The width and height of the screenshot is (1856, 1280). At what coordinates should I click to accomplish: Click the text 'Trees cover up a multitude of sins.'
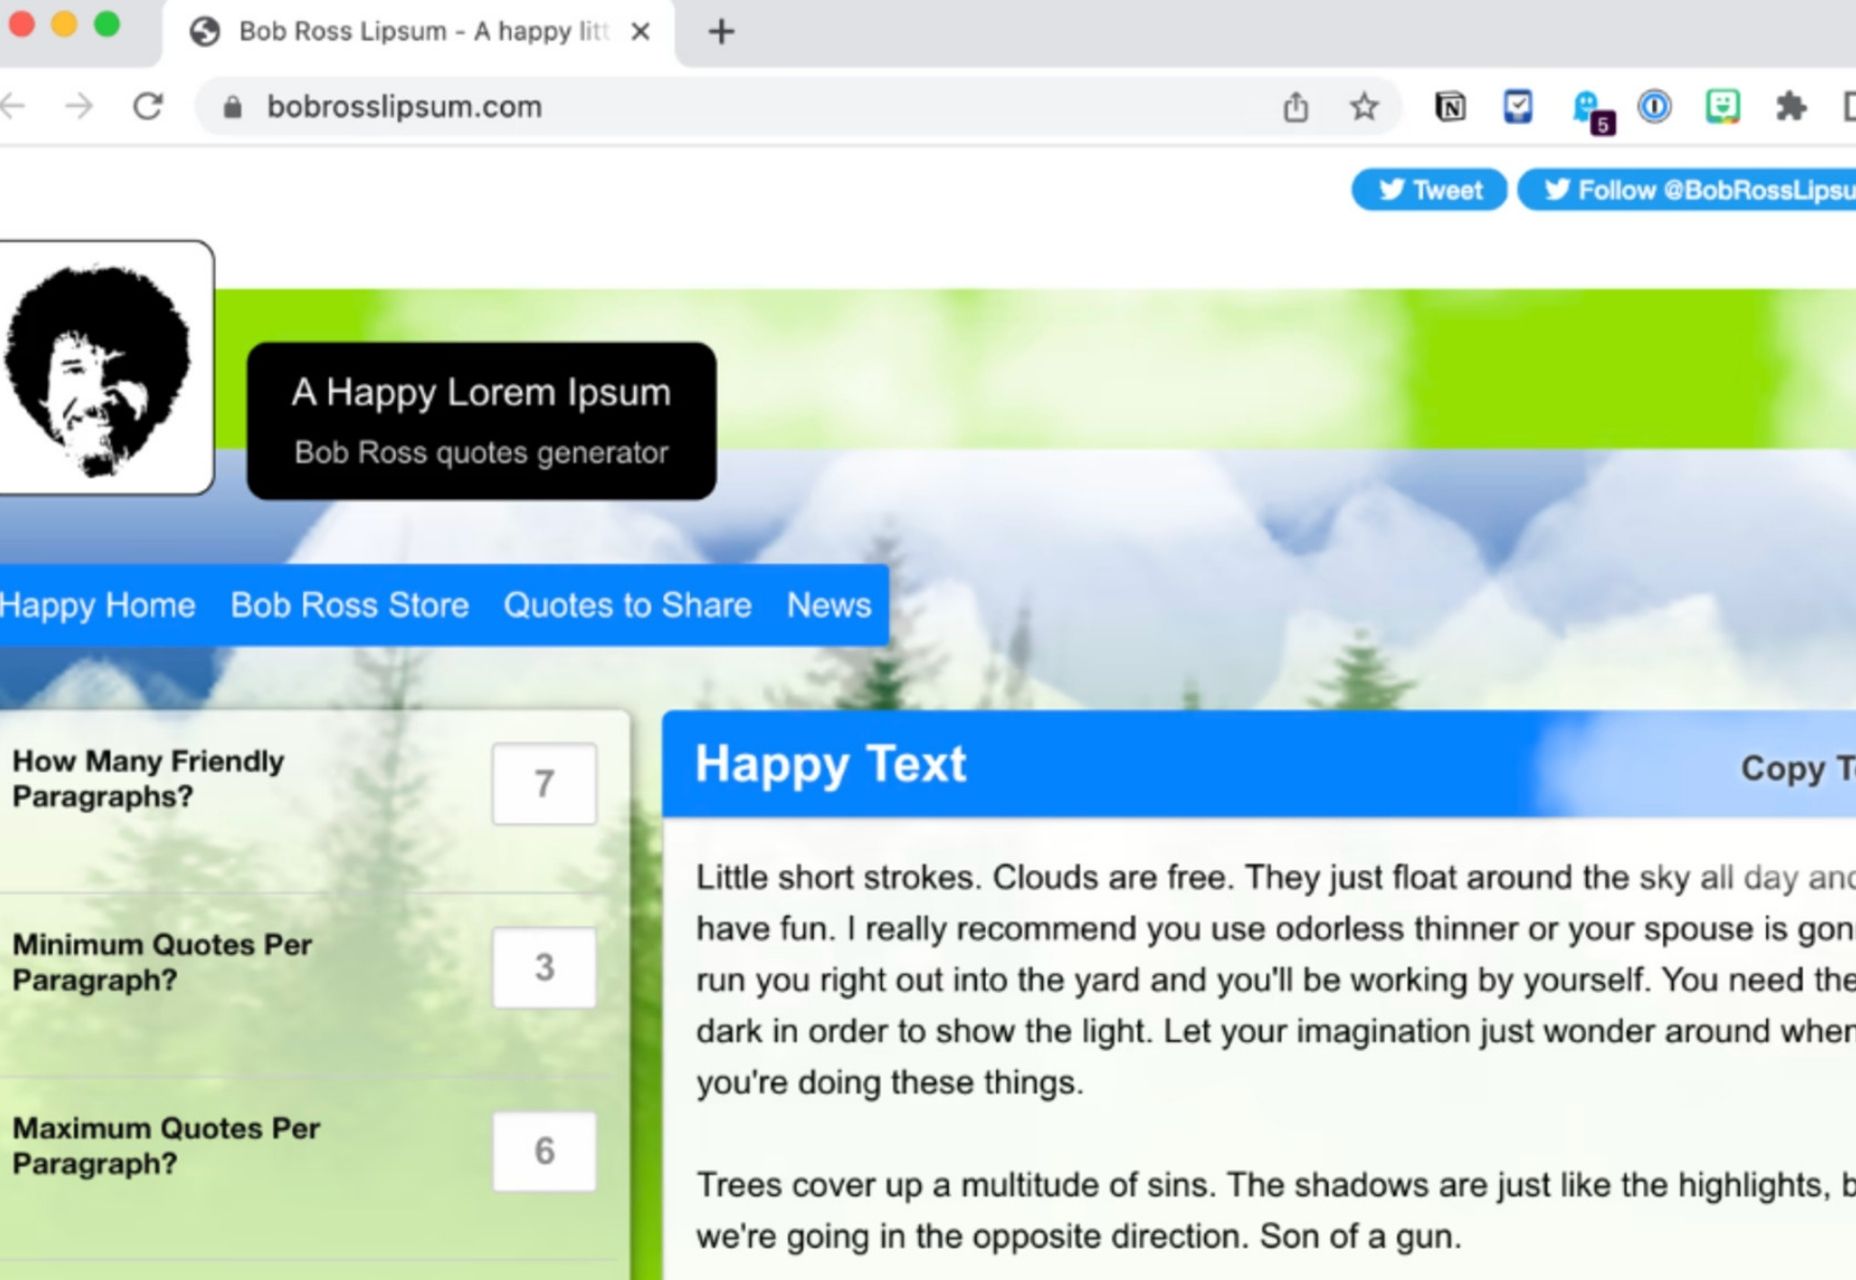point(957,1185)
